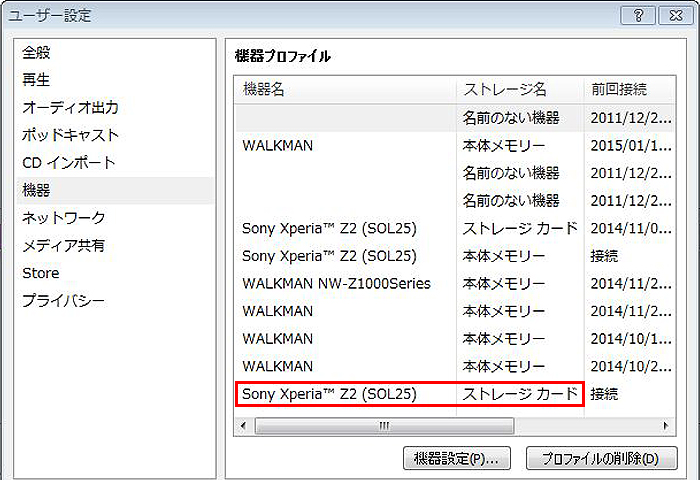Select ポッドキャスト category
This screenshot has height=480, width=700.
tap(115, 135)
